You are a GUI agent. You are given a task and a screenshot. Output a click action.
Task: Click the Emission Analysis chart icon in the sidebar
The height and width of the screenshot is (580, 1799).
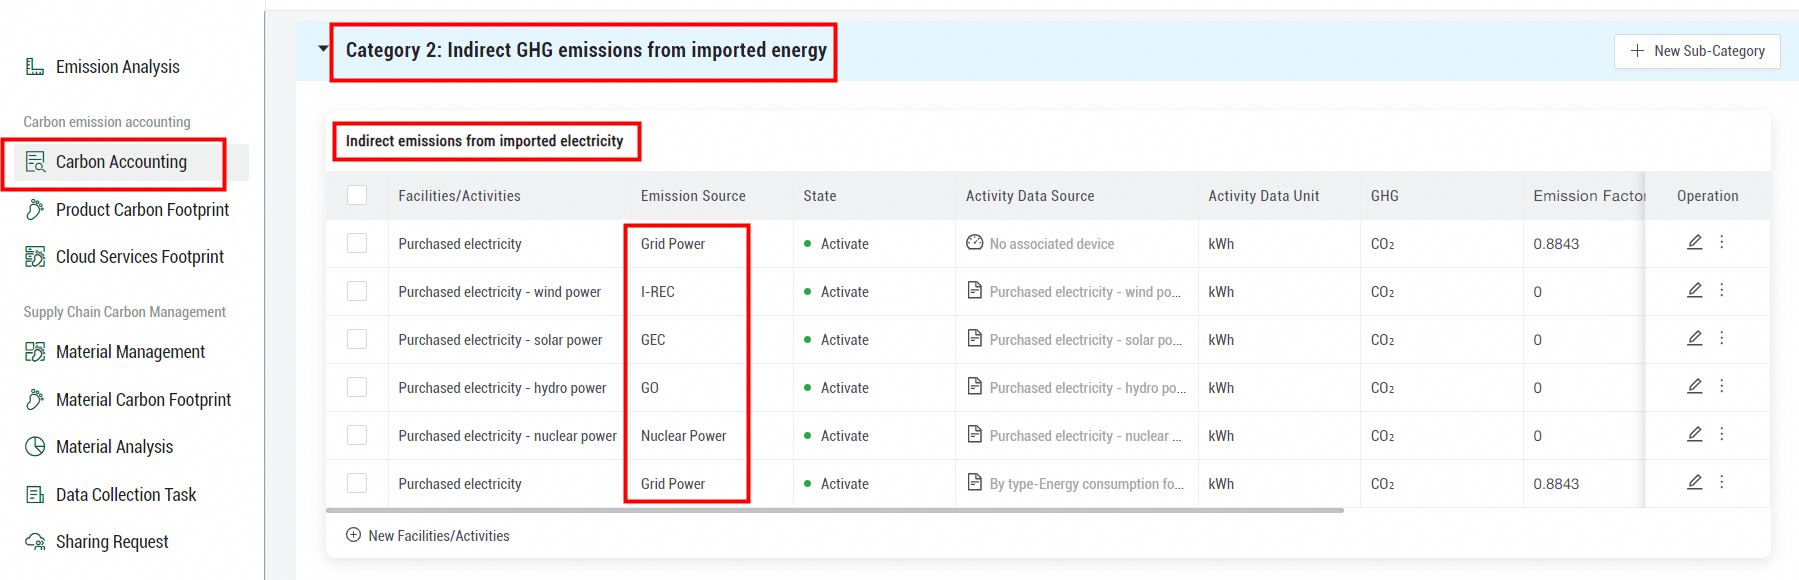35,67
